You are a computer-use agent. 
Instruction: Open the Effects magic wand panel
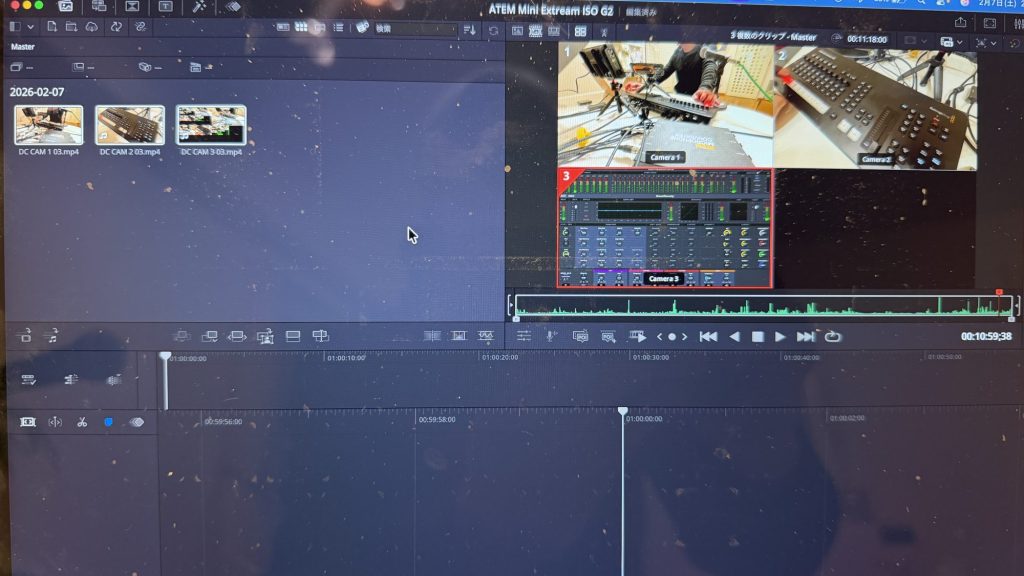pyautogui.click(x=199, y=6)
